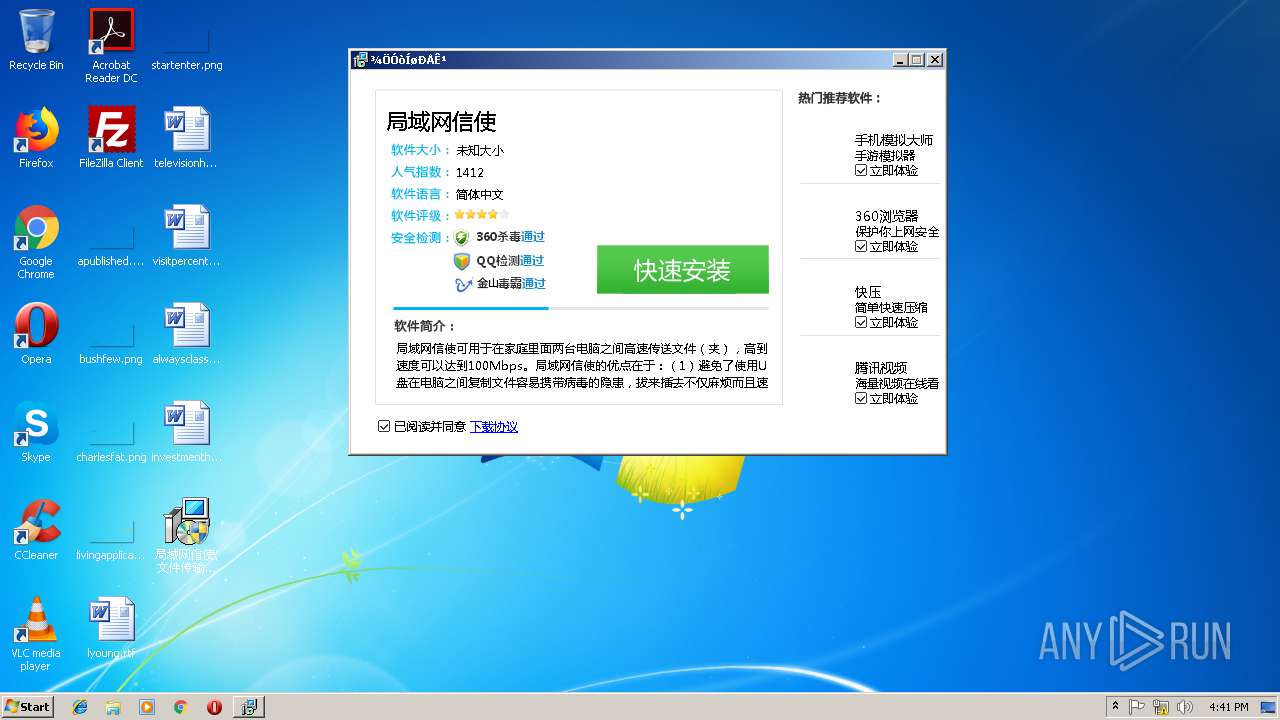Select the televisionh... Word document icon
1280x720 pixels.
pos(186,139)
